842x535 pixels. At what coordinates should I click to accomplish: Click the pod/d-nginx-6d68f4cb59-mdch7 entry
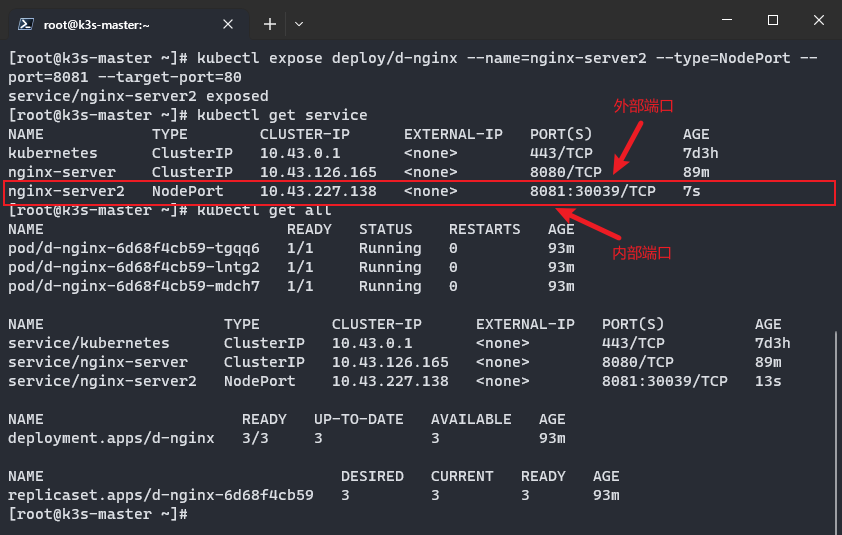tap(134, 286)
